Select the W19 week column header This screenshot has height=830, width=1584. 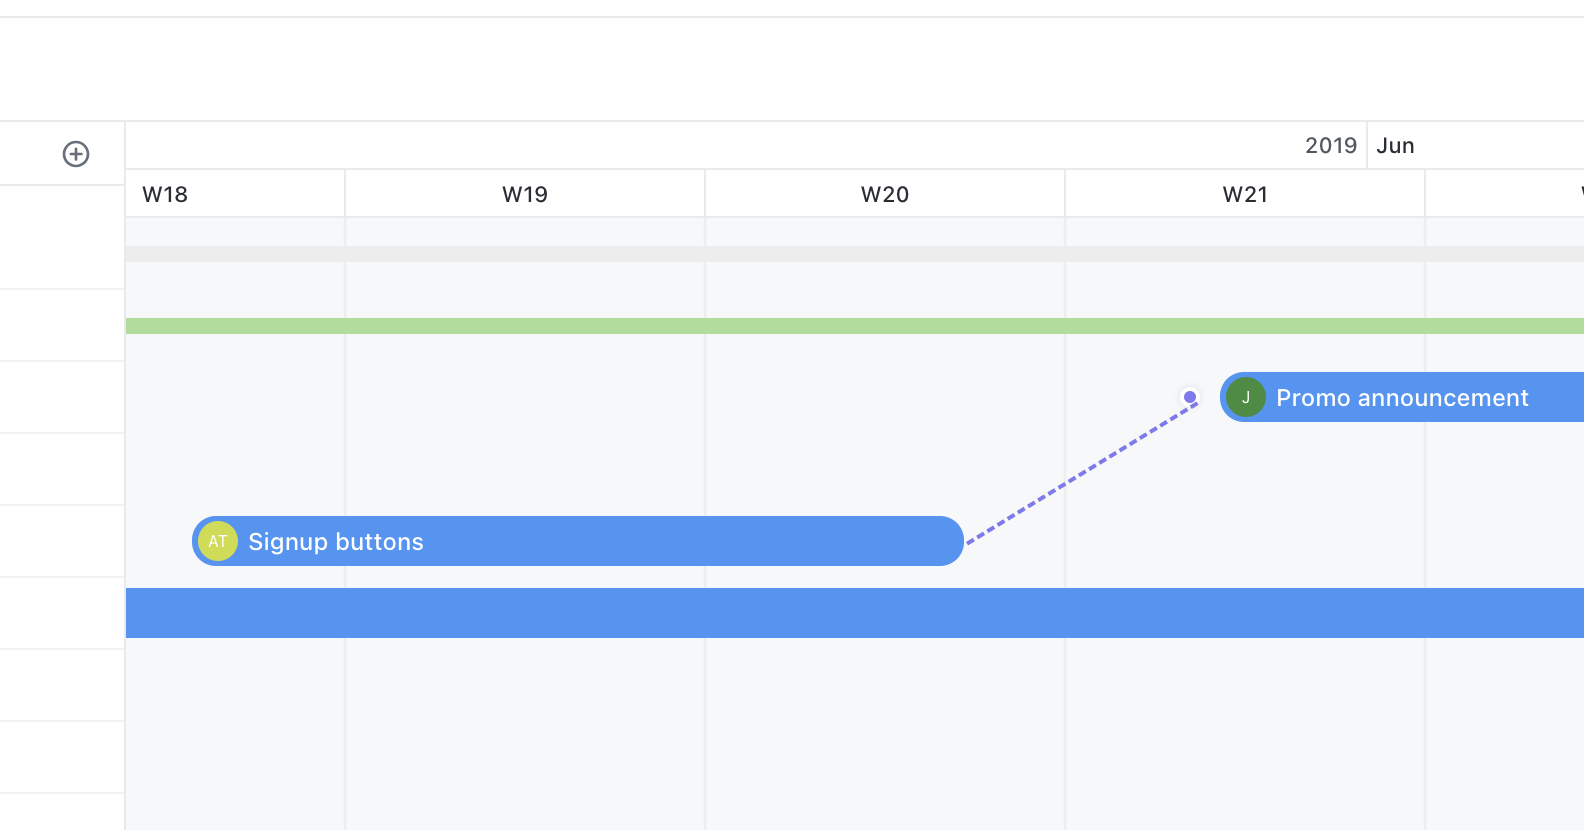coord(525,194)
